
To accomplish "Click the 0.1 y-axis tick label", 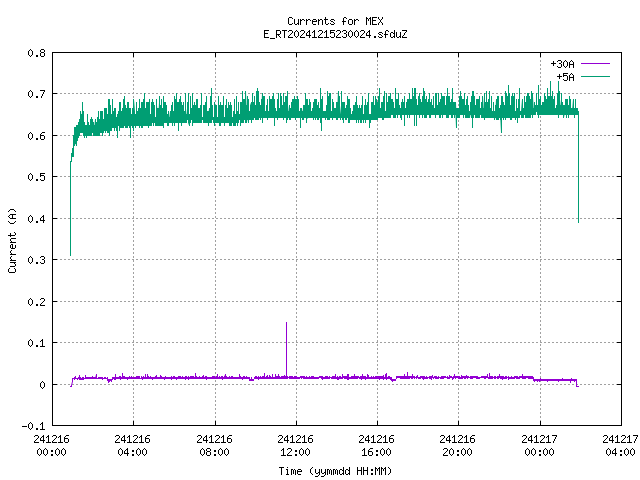I will click(x=36, y=343).
